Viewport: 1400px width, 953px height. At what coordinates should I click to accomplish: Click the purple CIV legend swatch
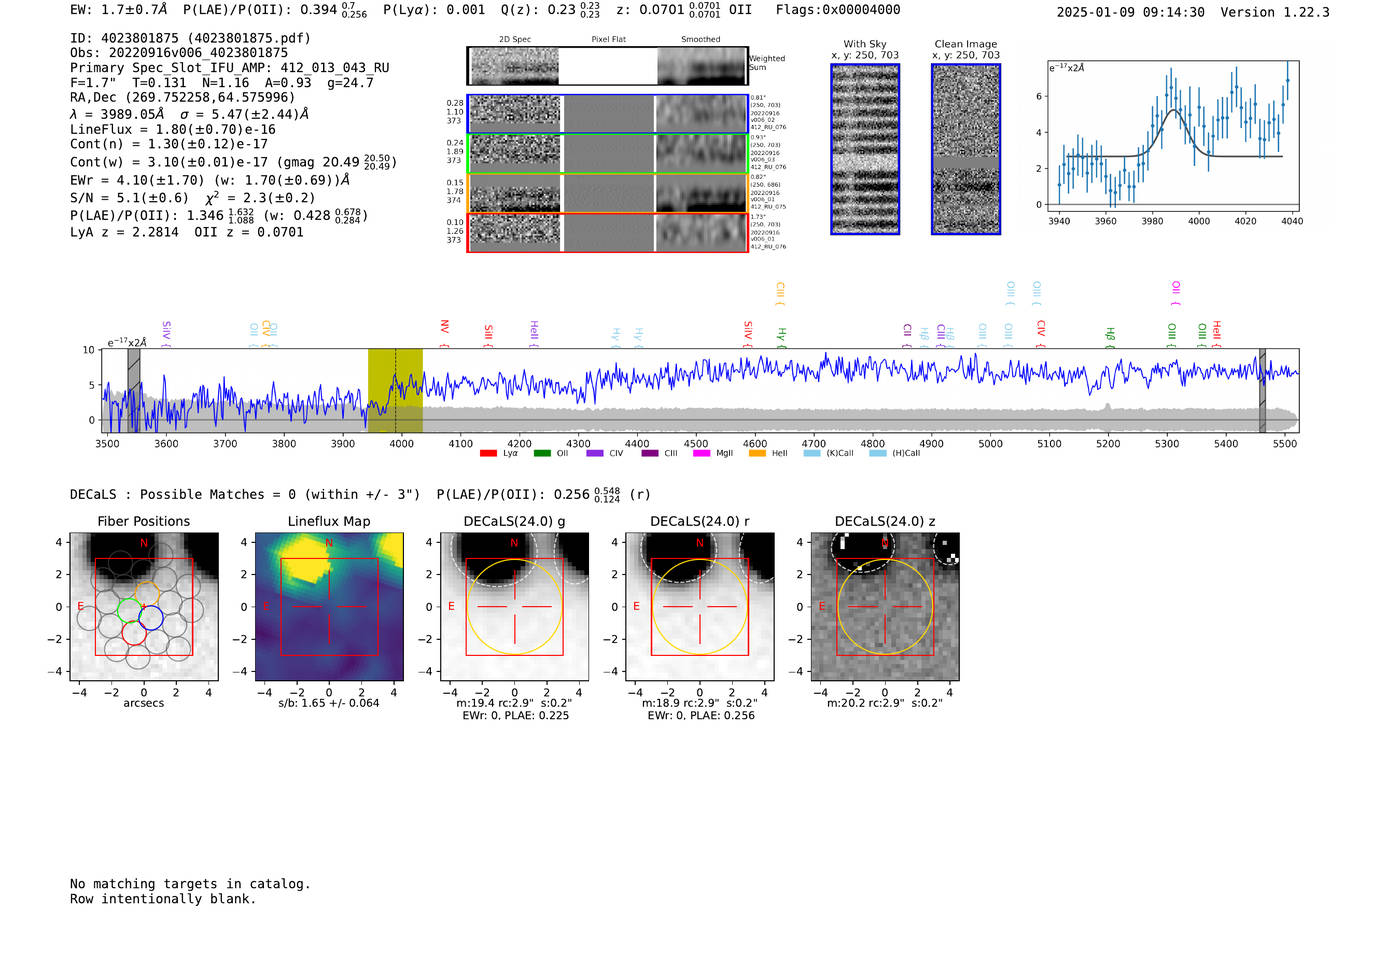tap(595, 453)
